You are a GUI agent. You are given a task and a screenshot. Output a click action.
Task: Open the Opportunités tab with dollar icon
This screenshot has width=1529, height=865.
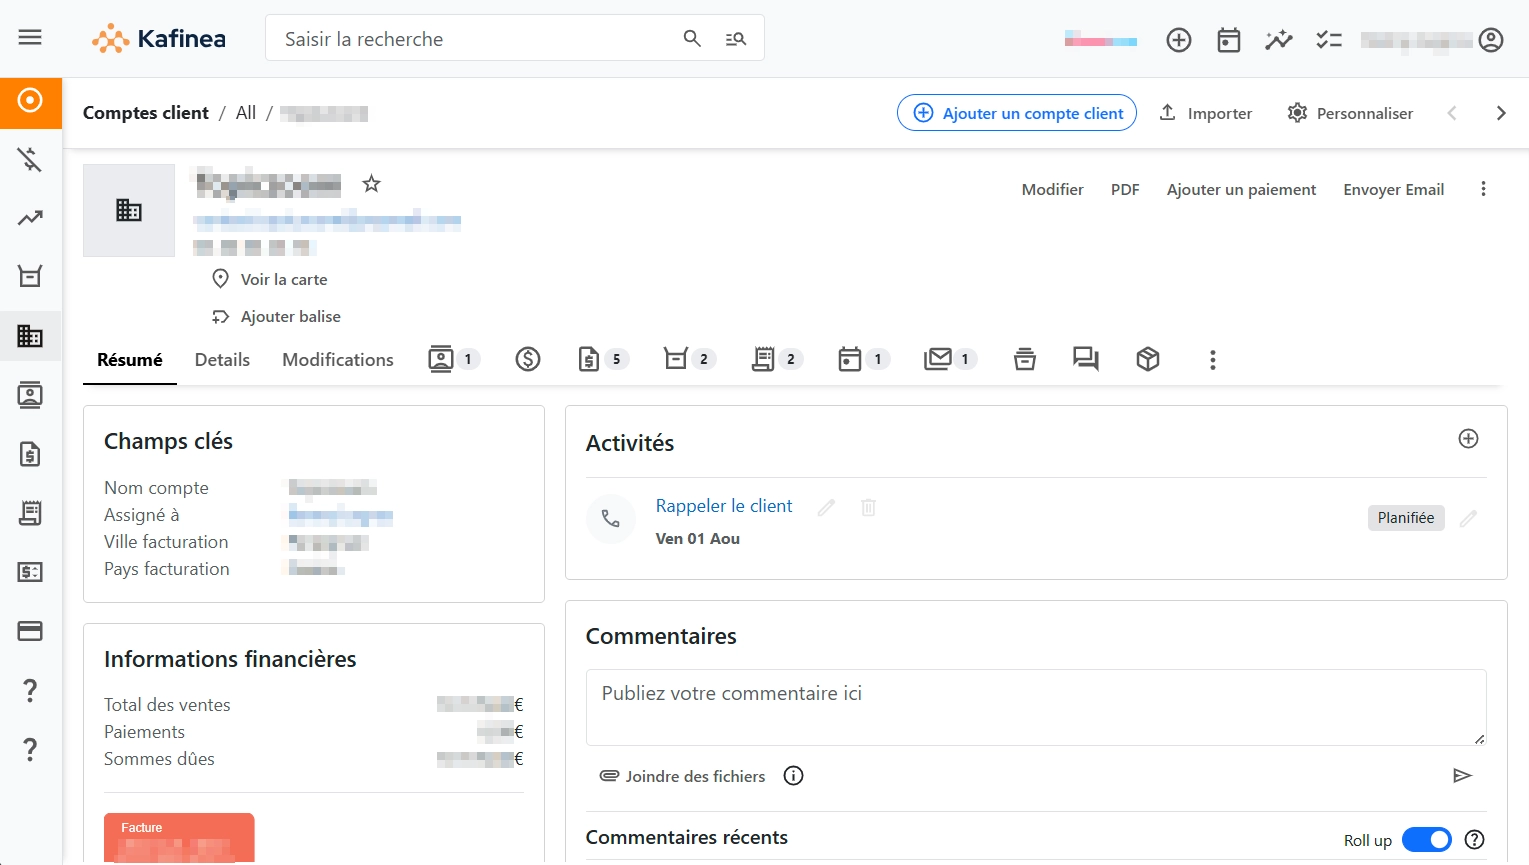(x=528, y=358)
